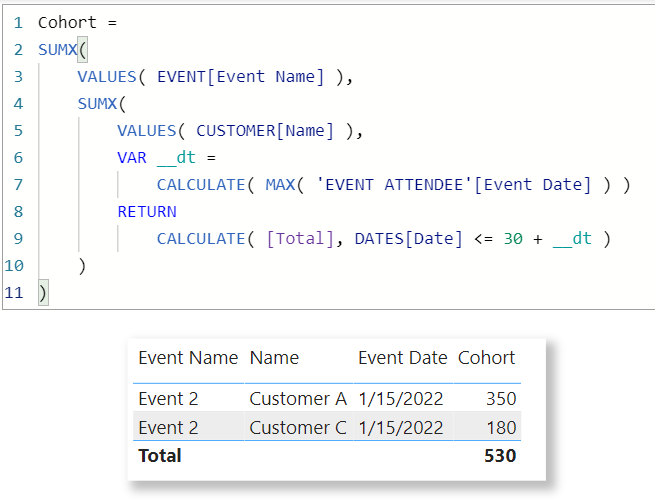The height and width of the screenshot is (499, 655).
Task: Click the RETURN keyword
Action: point(147,212)
